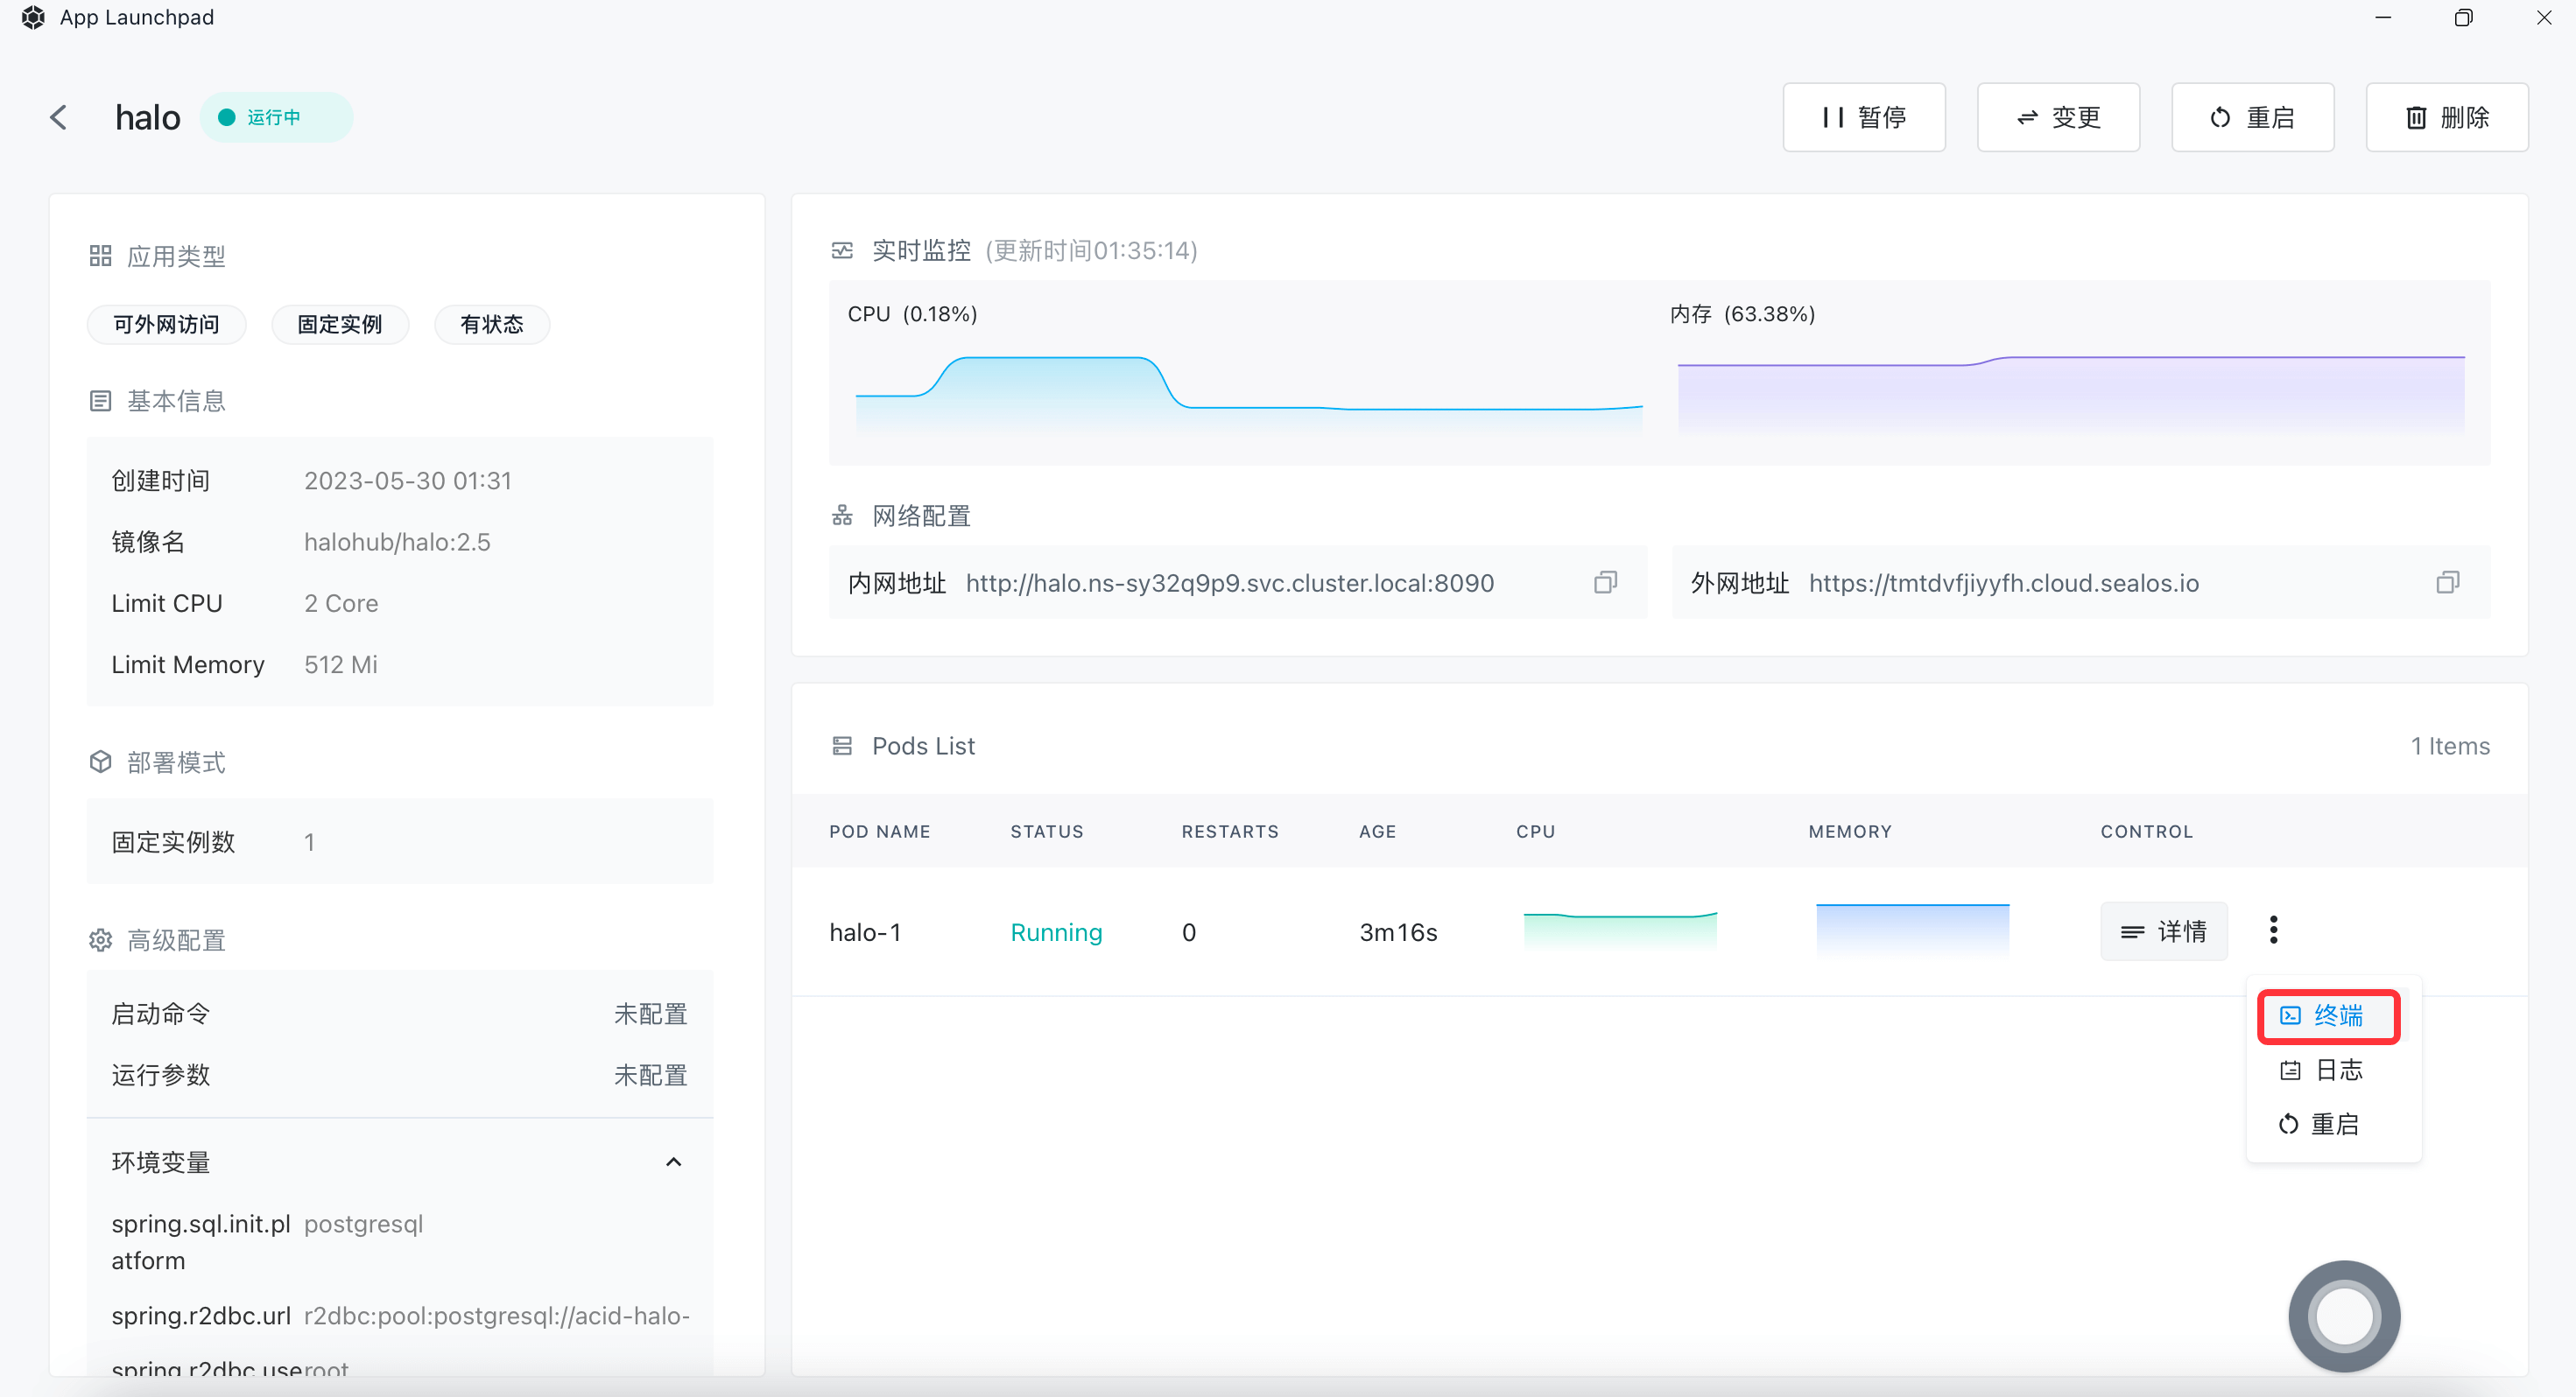The image size is (2576, 1397).
Task: Restart the app using top 重启 button
Action: point(2252,117)
